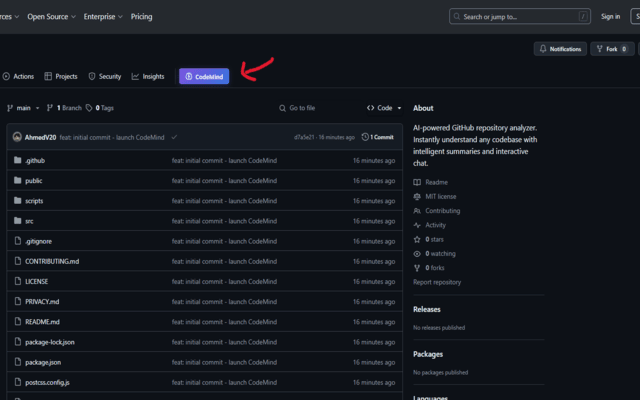The height and width of the screenshot is (400, 640).
Task: Click the star icon beside 0 stars
Action: pos(417,240)
